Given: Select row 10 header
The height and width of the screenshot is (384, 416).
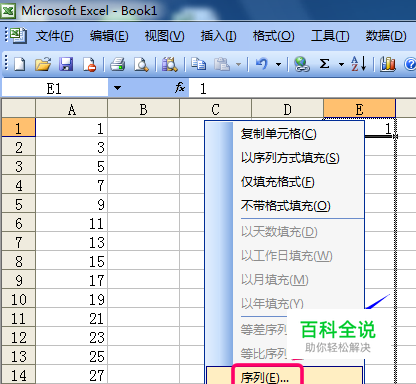Looking at the screenshot, I should (18, 299).
